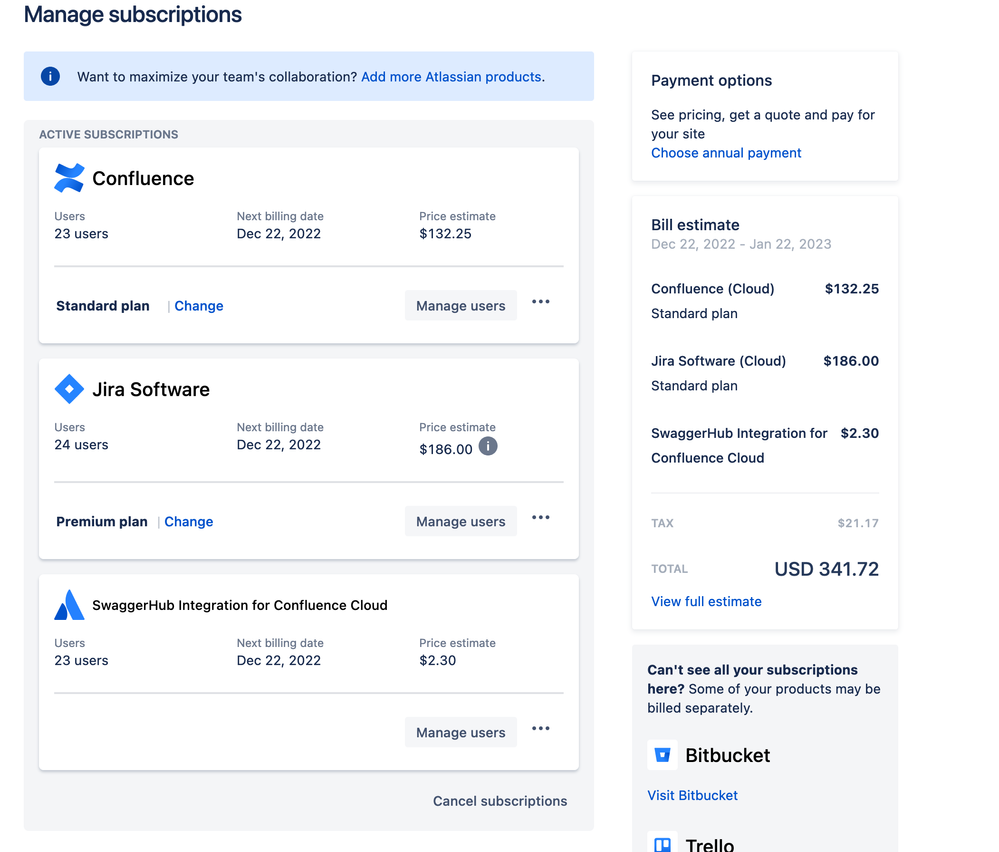Click the Bitbucket product name
The height and width of the screenshot is (852, 999).
[728, 755]
